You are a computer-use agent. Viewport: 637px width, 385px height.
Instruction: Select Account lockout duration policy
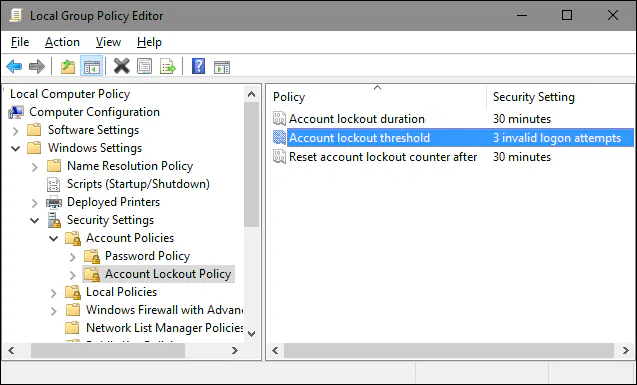(357, 119)
